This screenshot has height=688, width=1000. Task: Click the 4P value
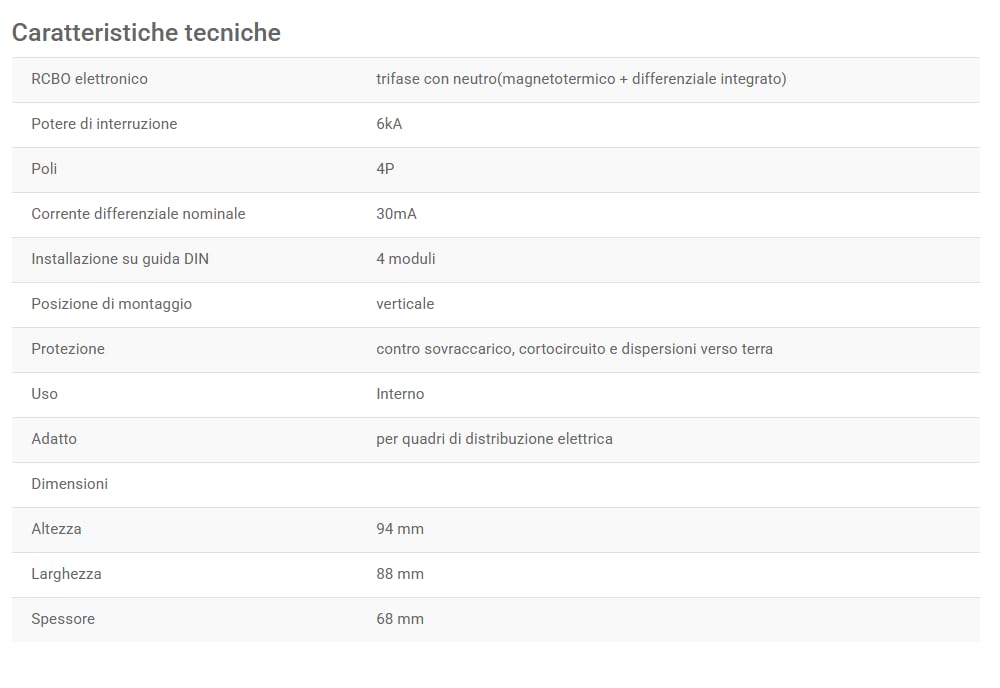[x=385, y=169]
